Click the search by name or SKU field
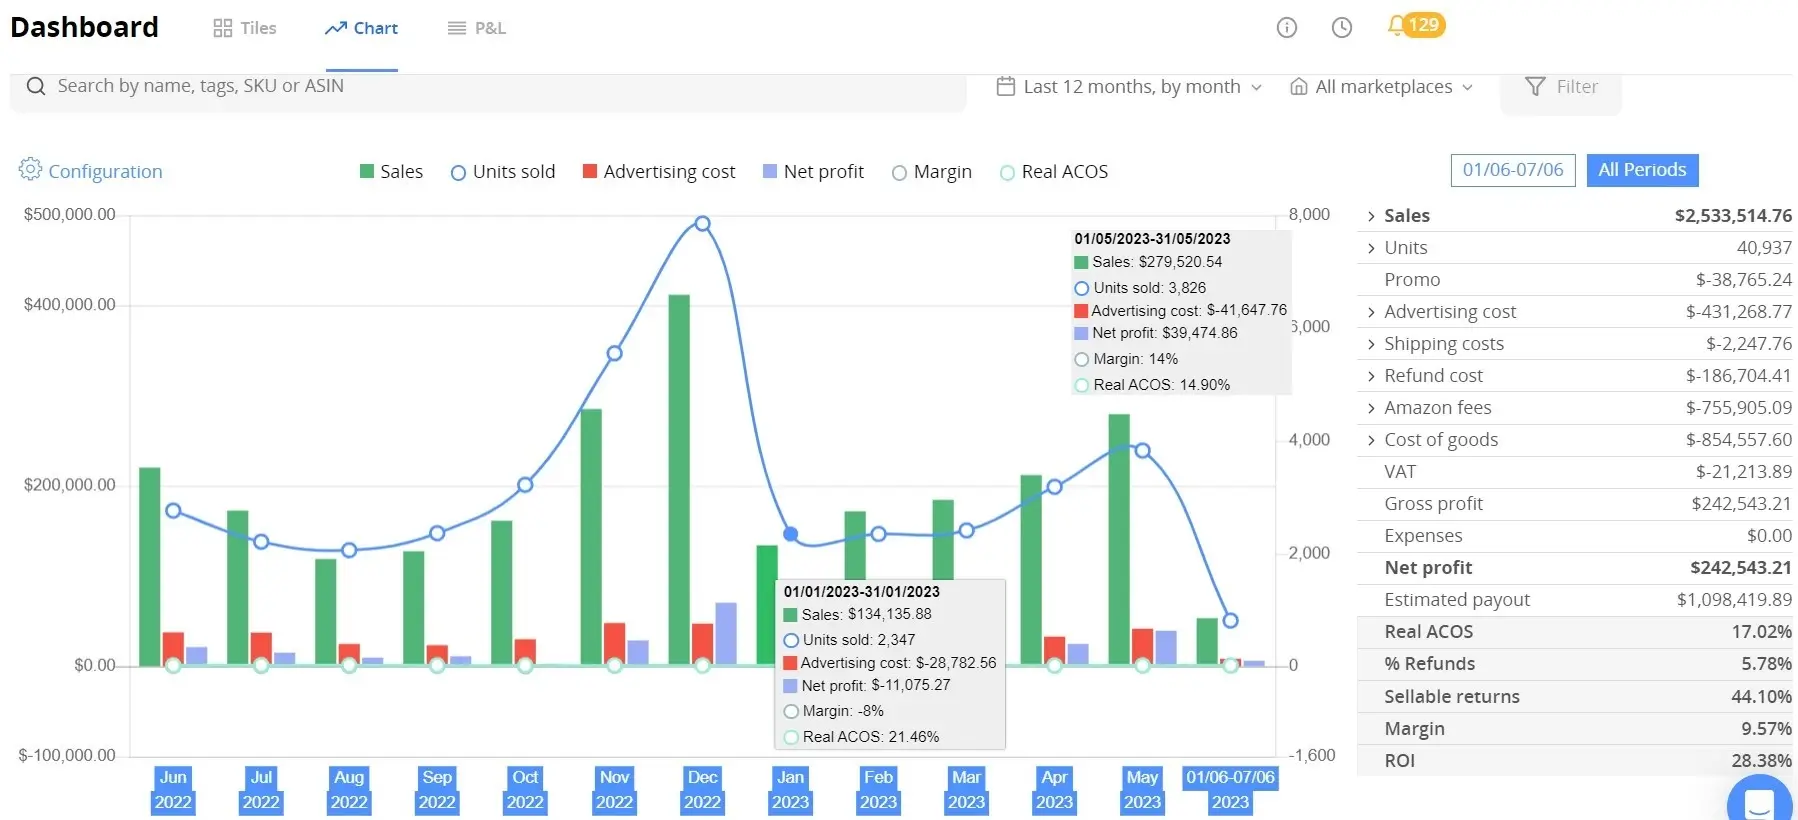 tap(488, 86)
